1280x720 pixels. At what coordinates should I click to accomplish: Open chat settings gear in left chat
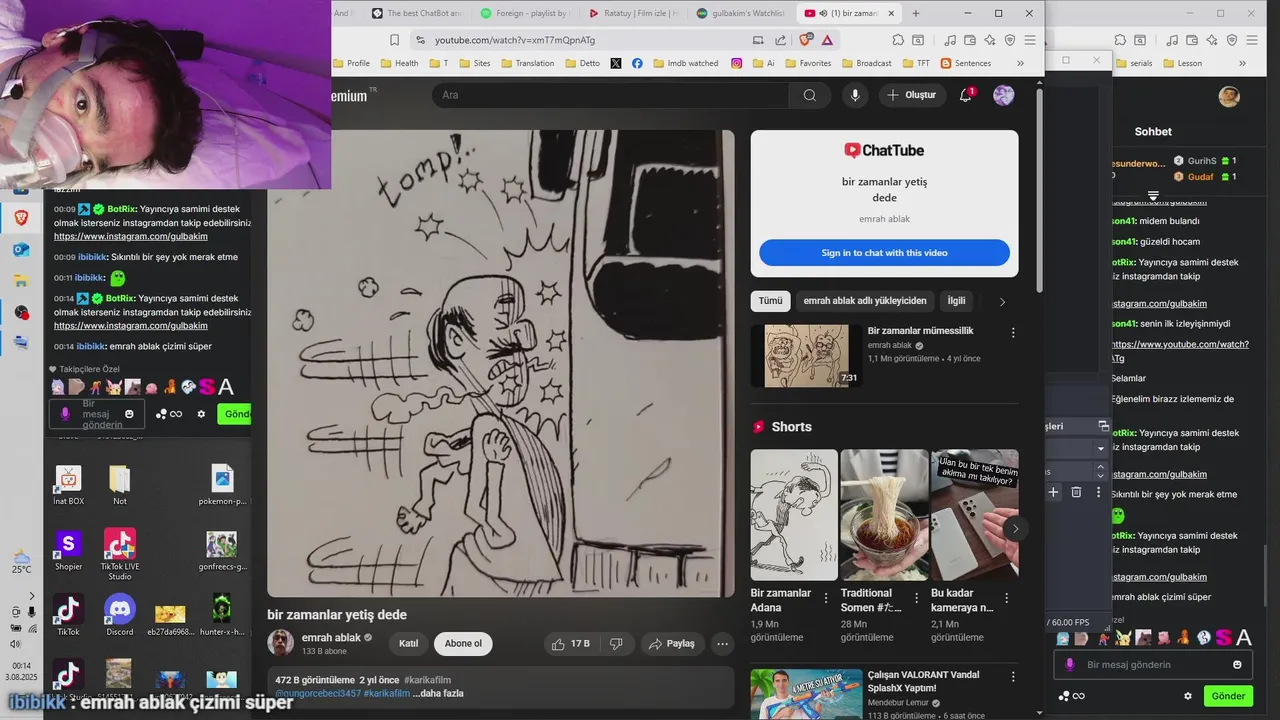(201, 414)
